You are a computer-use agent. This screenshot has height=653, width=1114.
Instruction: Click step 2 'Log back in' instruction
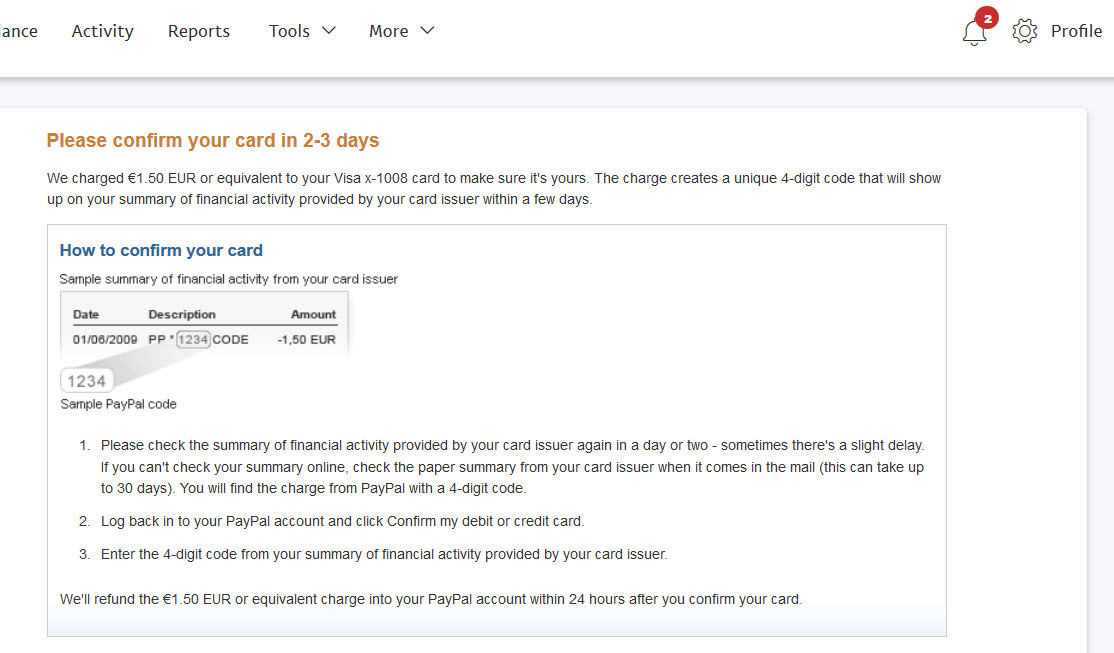pyautogui.click(x=342, y=521)
